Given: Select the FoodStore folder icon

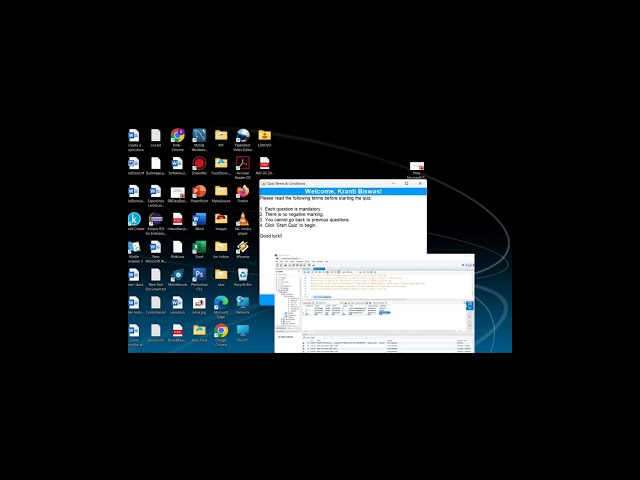Looking at the screenshot, I should coord(221,166).
